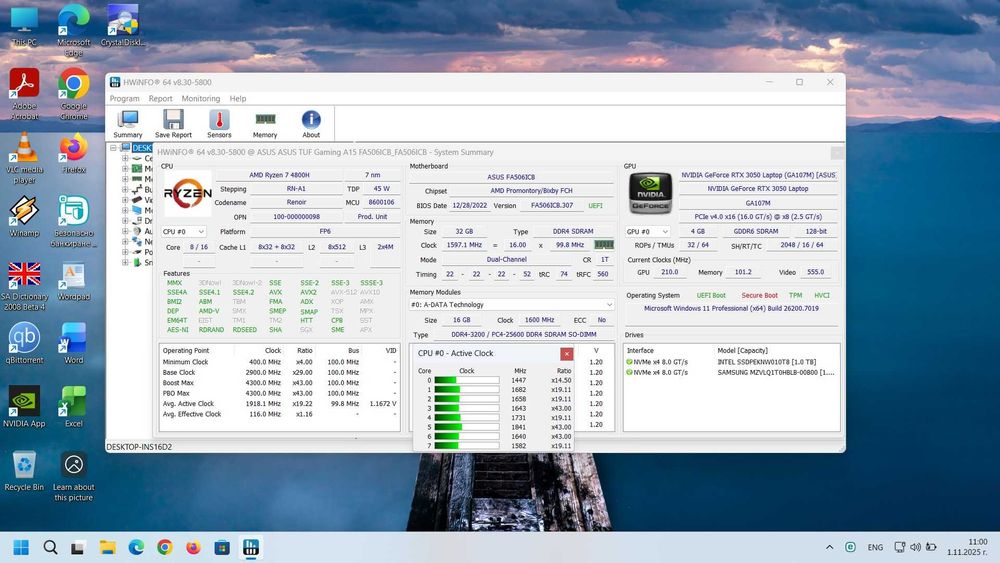Image resolution: width=1000 pixels, height=563 pixels.
Task: Open taskbar Search magnifier icon
Action: click(x=50, y=547)
